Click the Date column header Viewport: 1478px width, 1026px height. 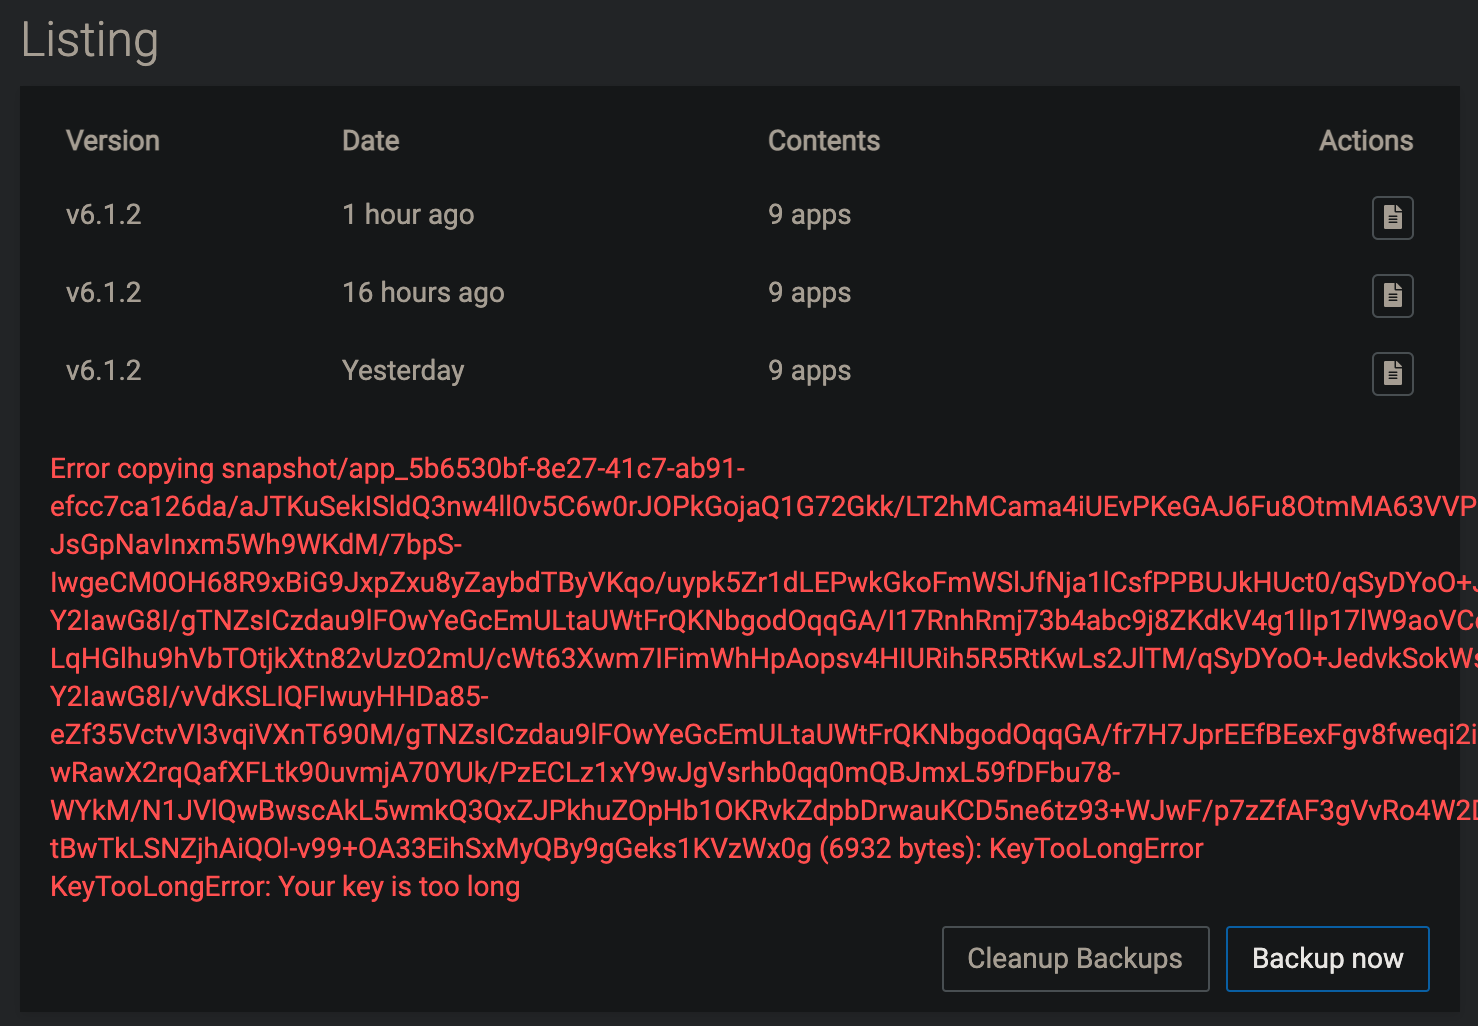370,141
